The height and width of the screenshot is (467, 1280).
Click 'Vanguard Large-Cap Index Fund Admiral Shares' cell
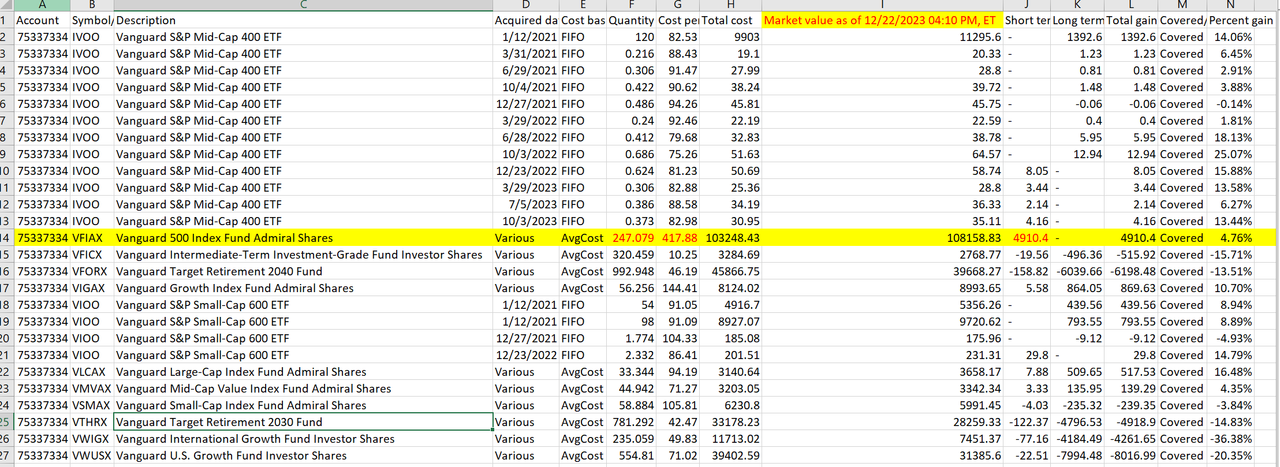pyautogui.click(x=303, y=372)
